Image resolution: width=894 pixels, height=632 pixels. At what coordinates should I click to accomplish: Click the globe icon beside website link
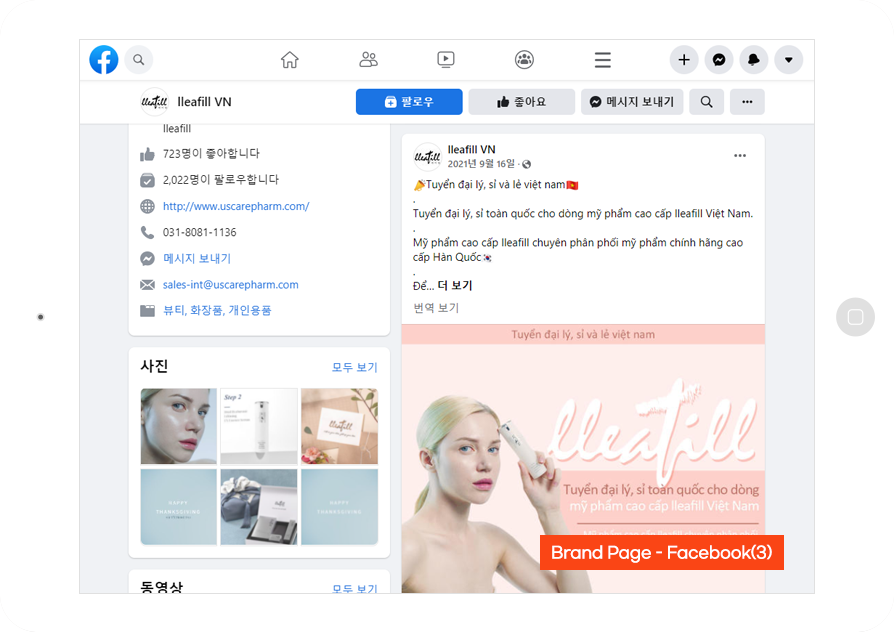[147, 206]
